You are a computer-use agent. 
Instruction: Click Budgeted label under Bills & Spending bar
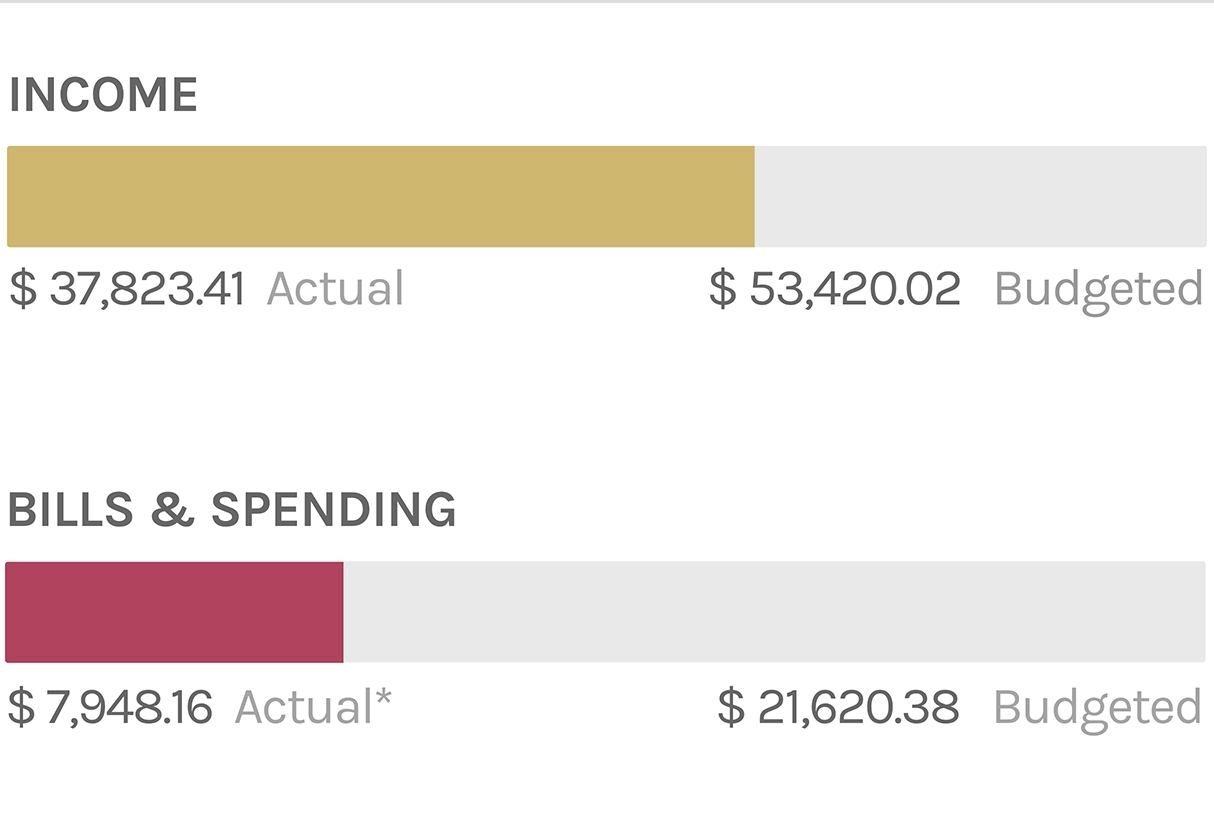1097,709
